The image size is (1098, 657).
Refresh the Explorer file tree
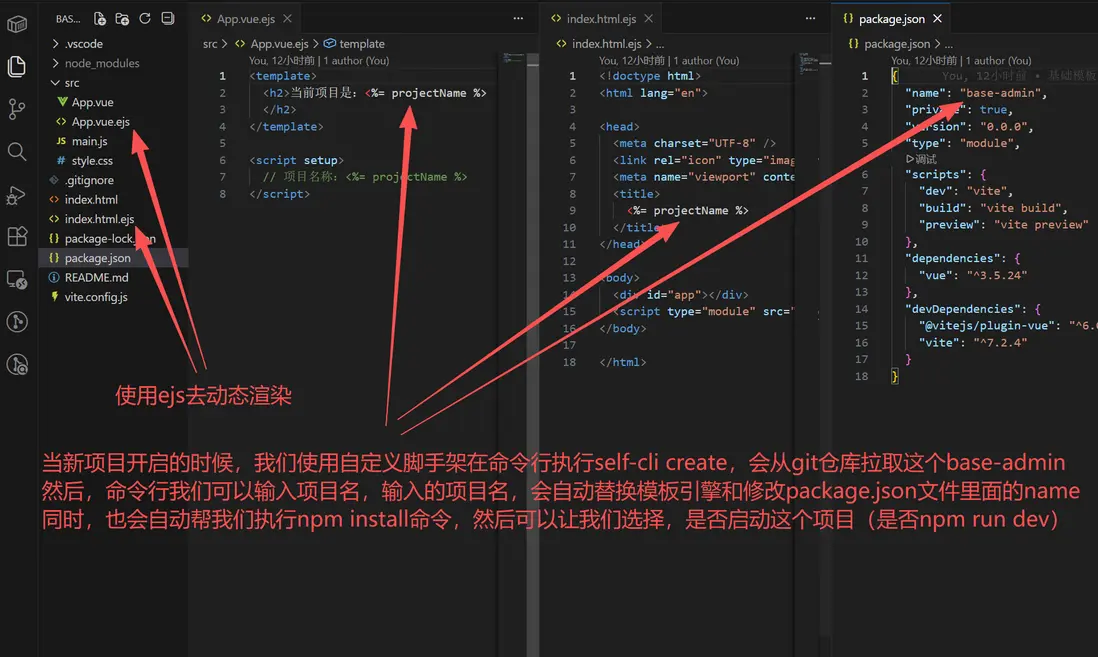145,19
